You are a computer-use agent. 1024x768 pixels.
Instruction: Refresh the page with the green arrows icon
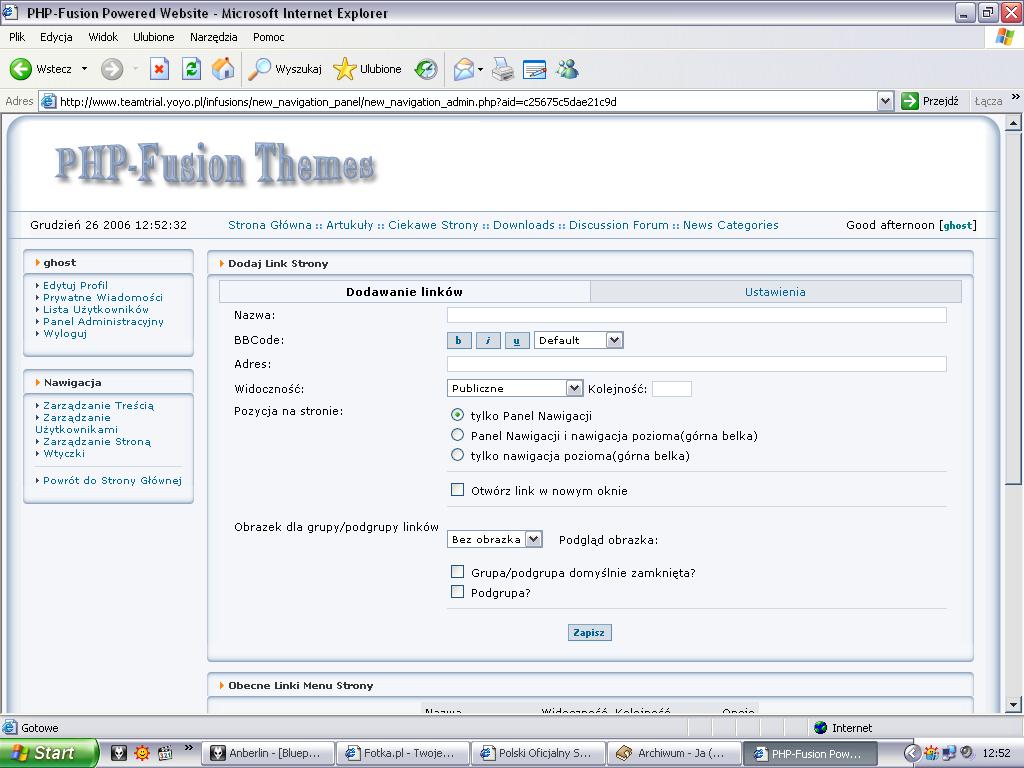pos(191,69)
